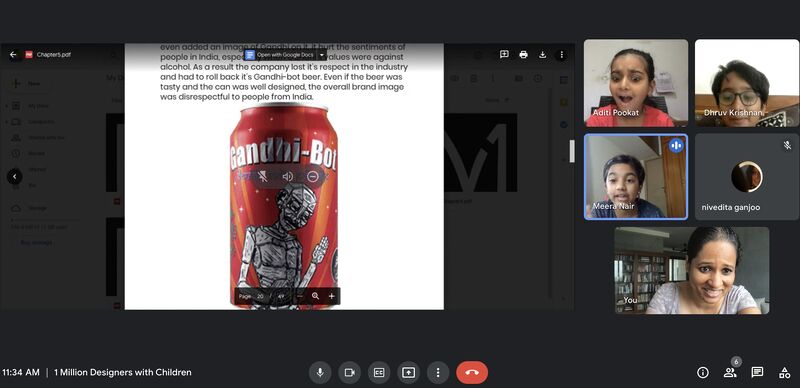
Task: Click the print icon in PDF viewer
Action: pyautogui.click(x=523, y=55)
